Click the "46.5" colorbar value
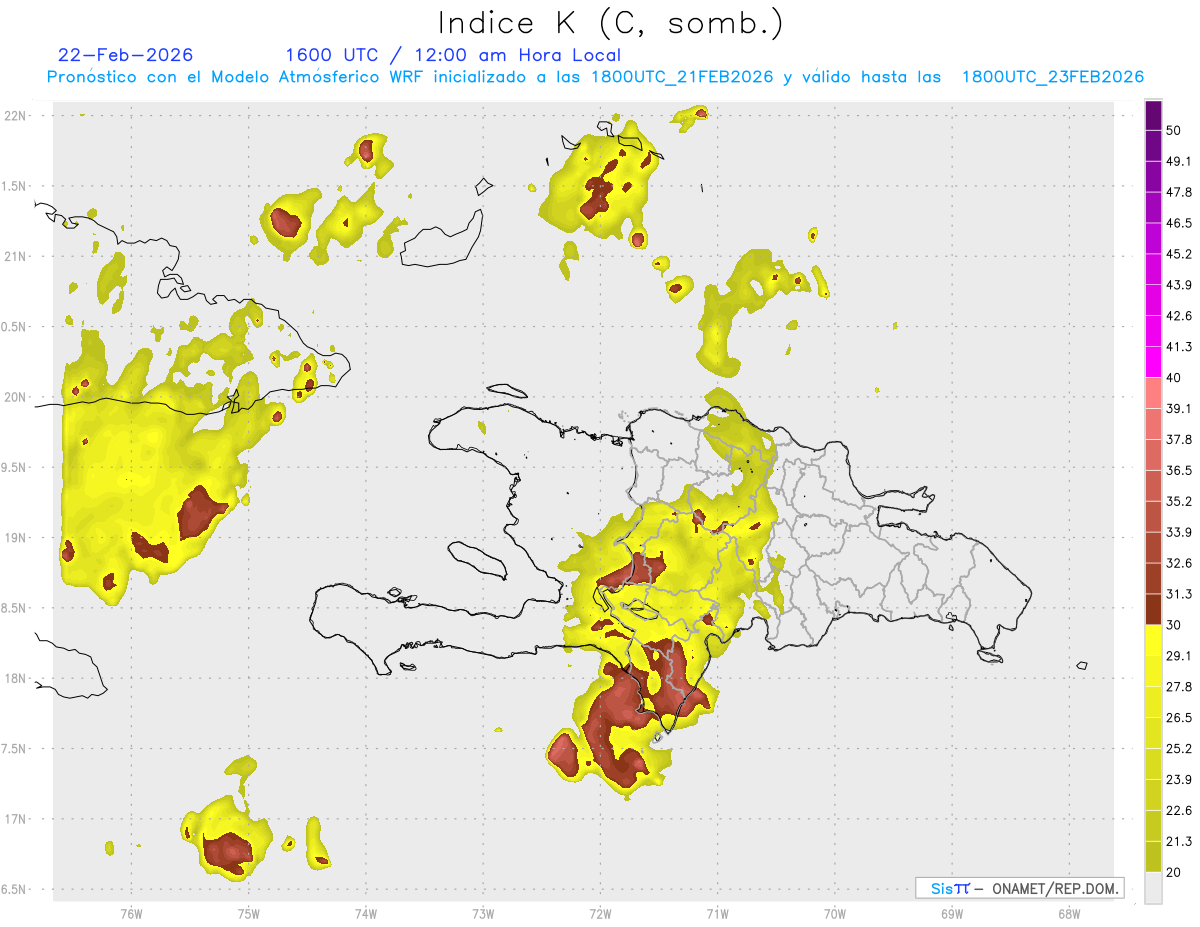This screenshot has height=927, width=1200. click(1178, 223)
